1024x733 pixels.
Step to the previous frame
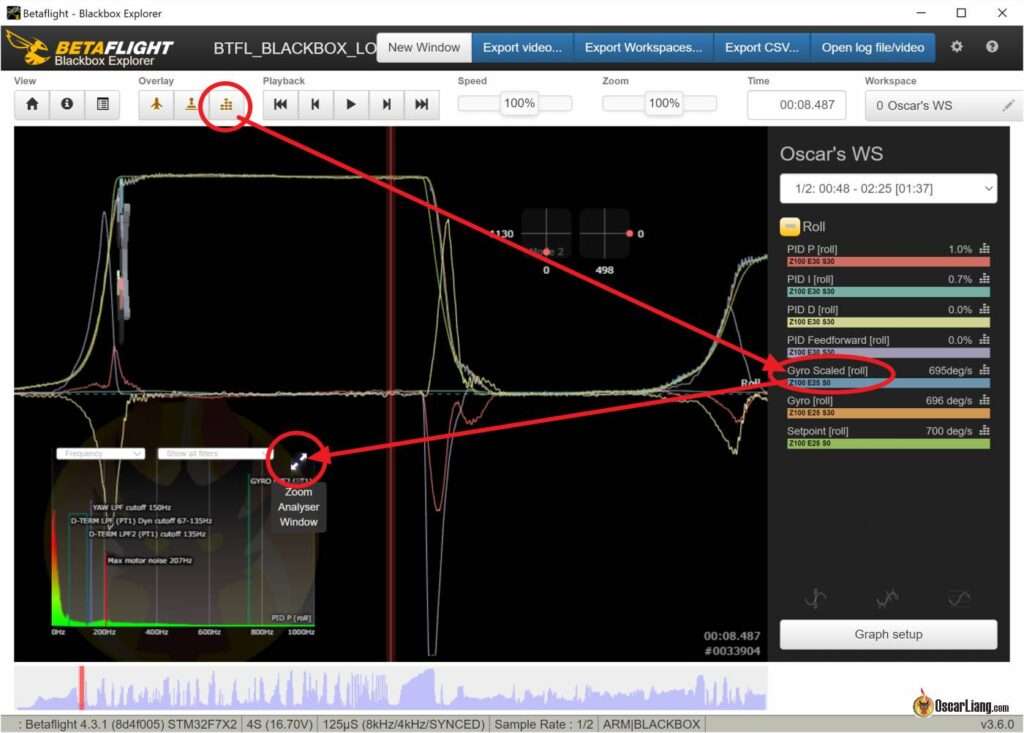pyautogui.click(x=315, y=105)
